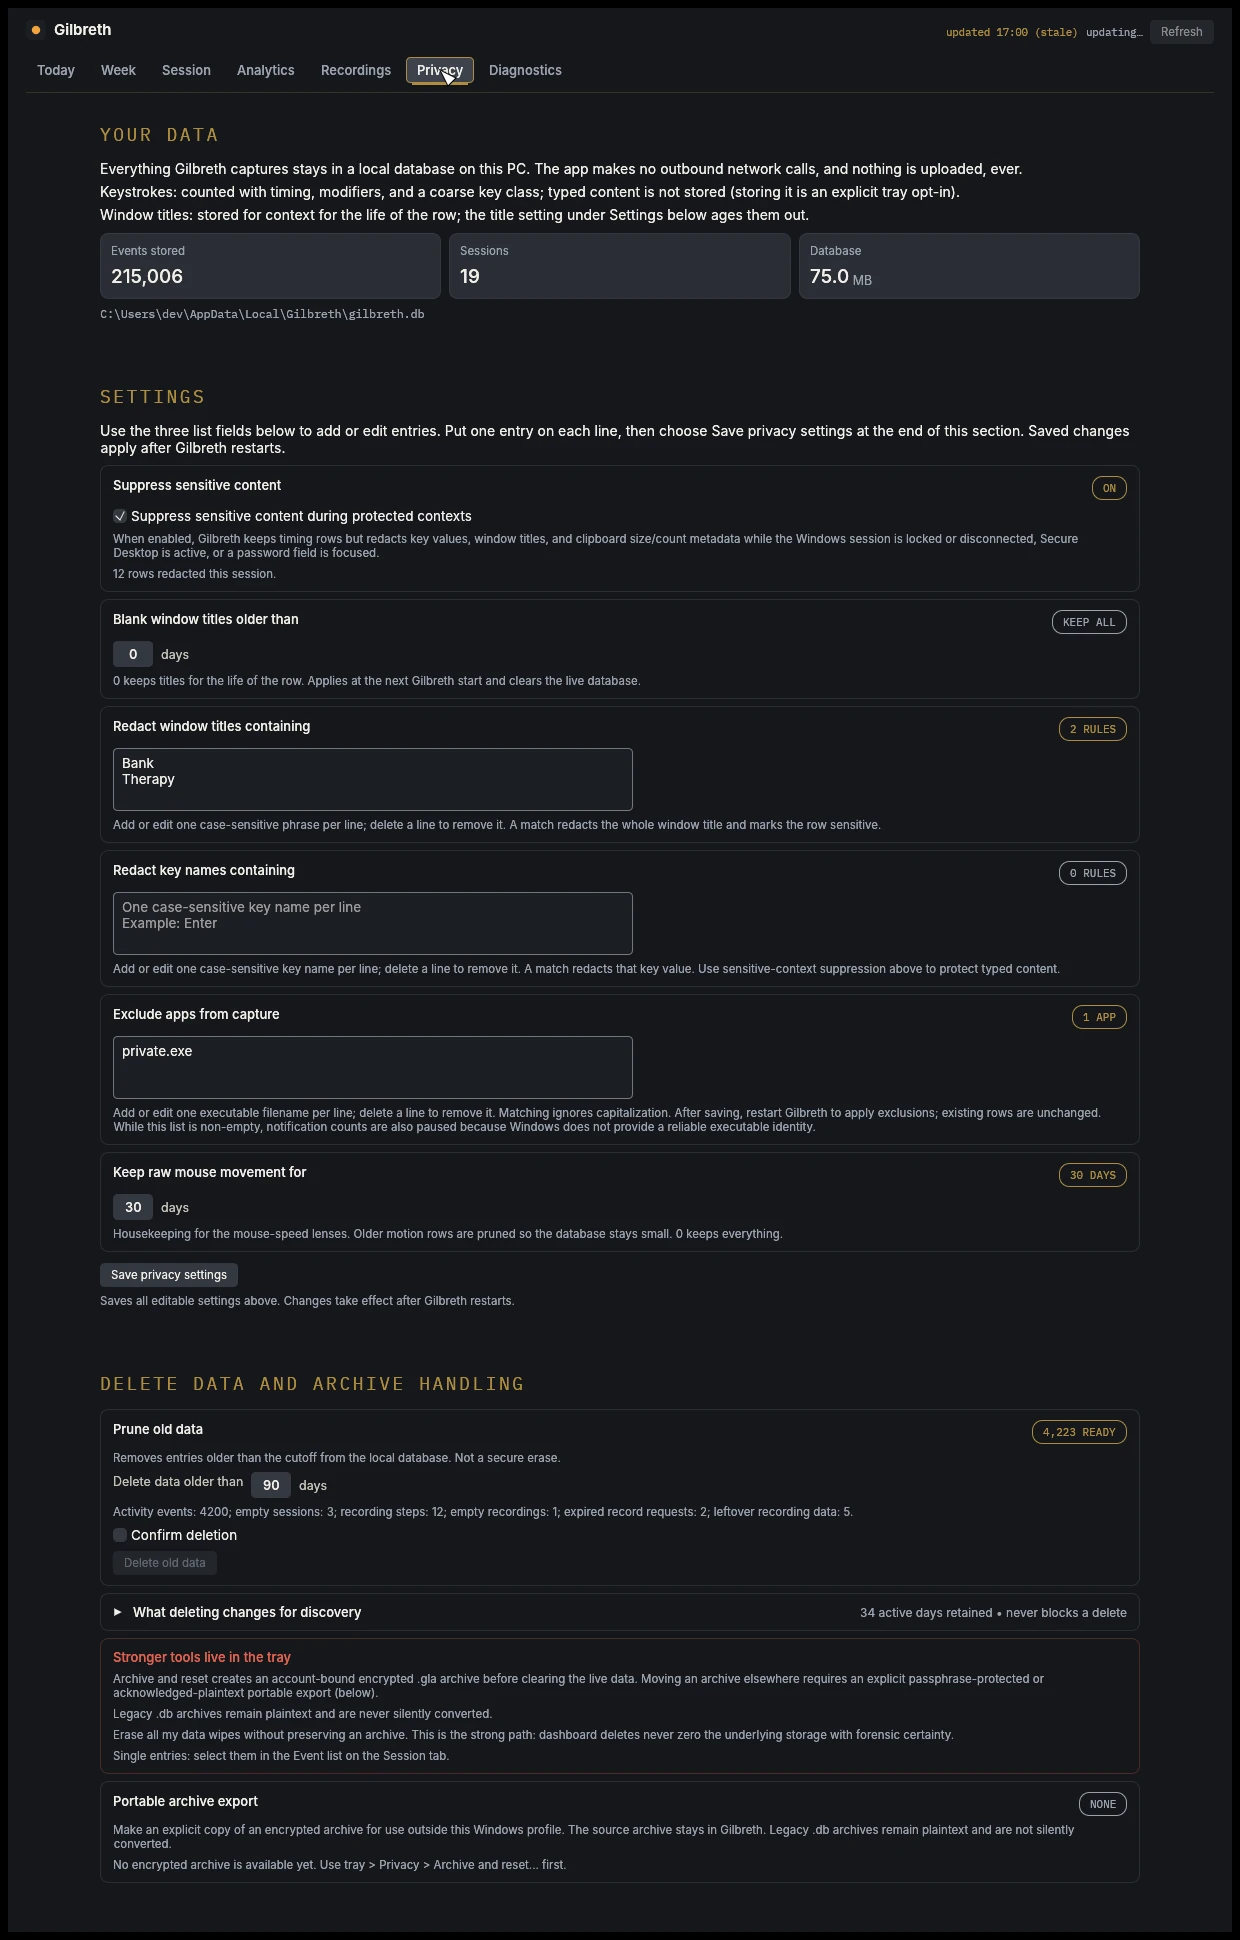
Task: Click the Redact window titles text area
Action: (373, 779)
